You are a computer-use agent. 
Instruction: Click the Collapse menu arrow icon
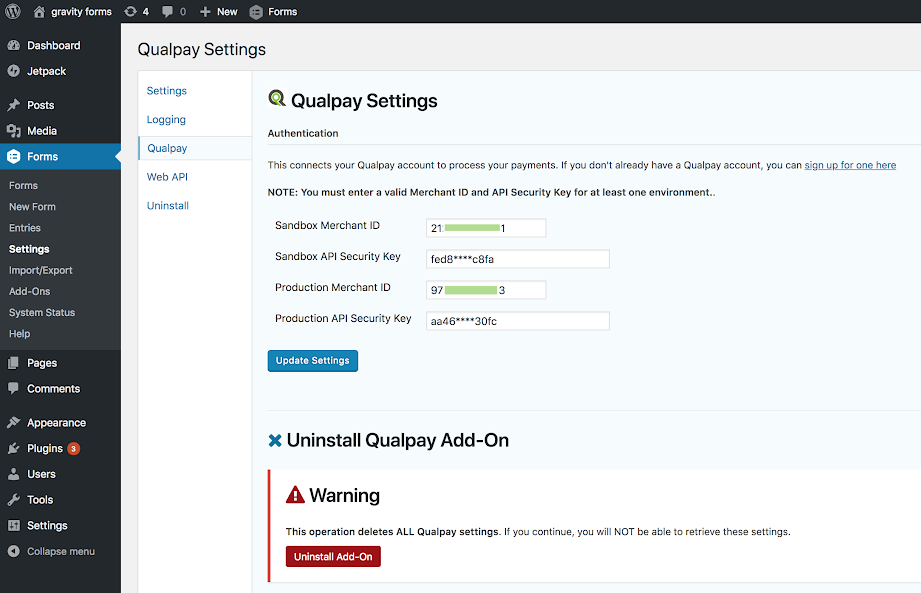point(14,551)
